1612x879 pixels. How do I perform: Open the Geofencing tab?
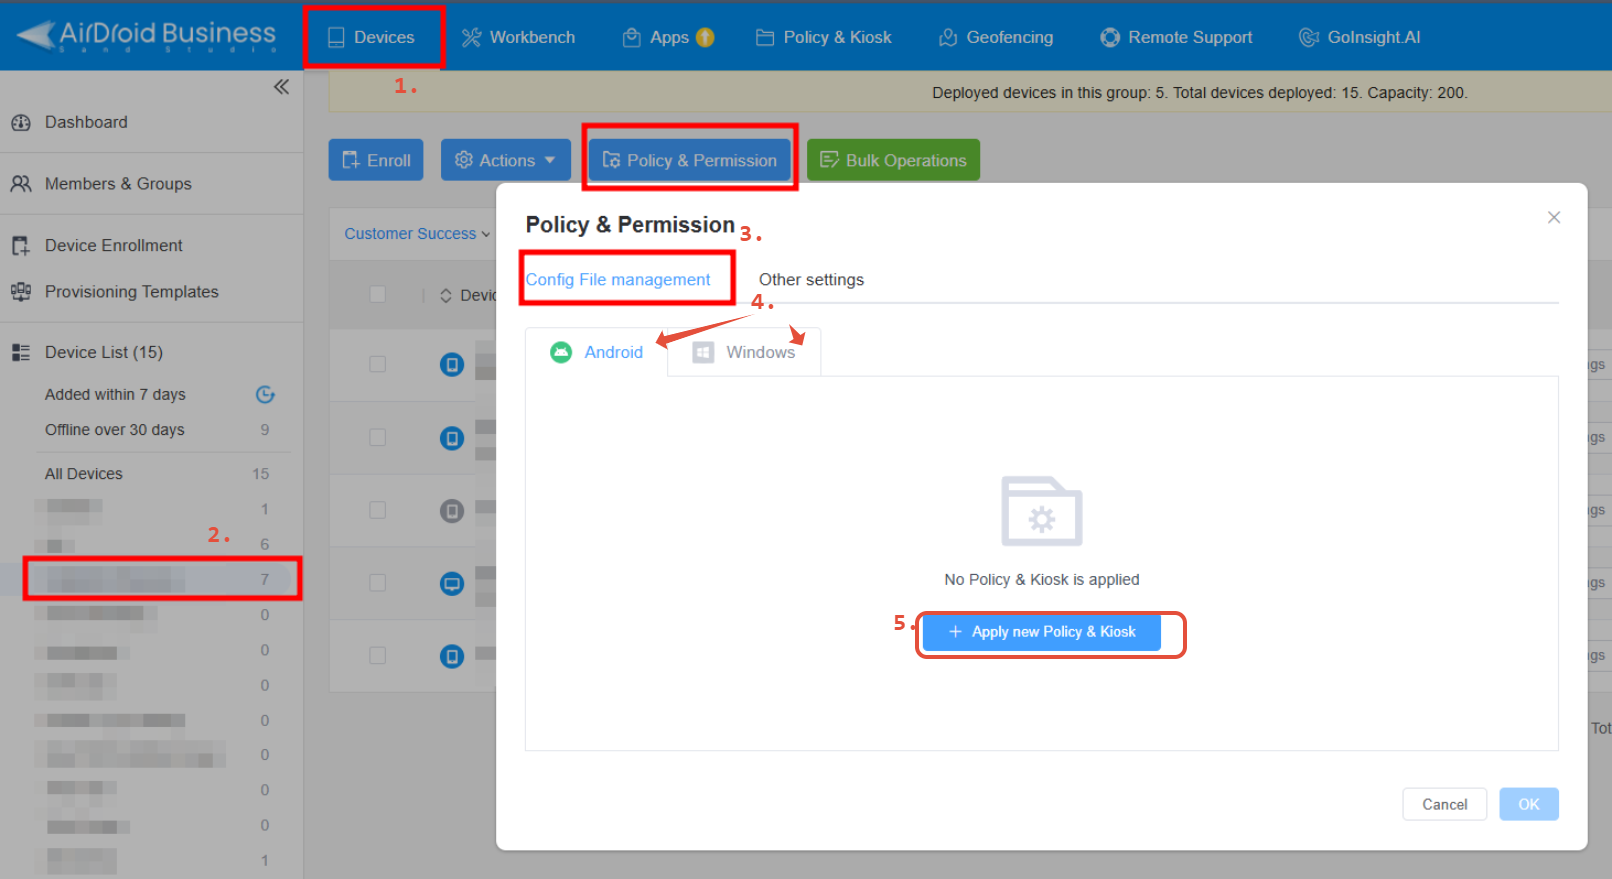996,37
